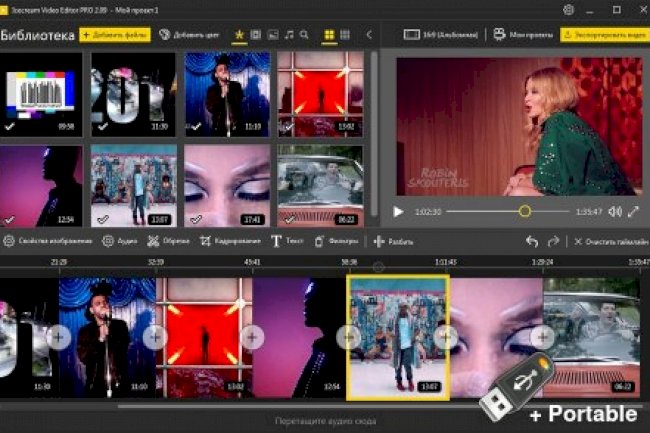Screen dimensions: 650x433
Task: Collapse the library panel with chevron arrow
Action: (x=369, y=34)
